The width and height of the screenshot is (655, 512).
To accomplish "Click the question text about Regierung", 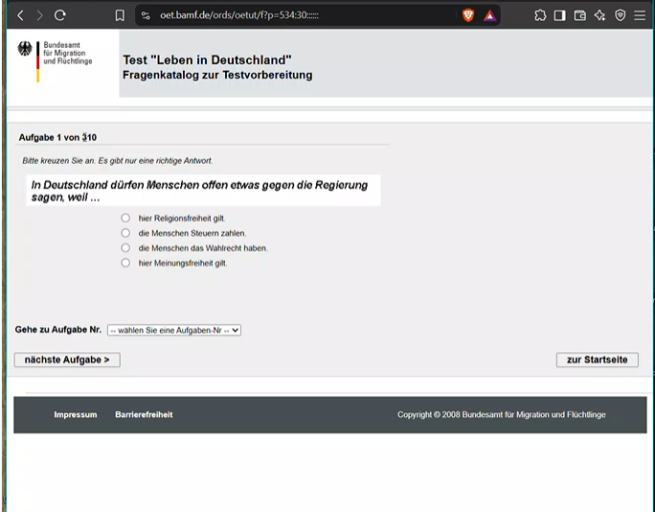I will click(x=199, y=191).
